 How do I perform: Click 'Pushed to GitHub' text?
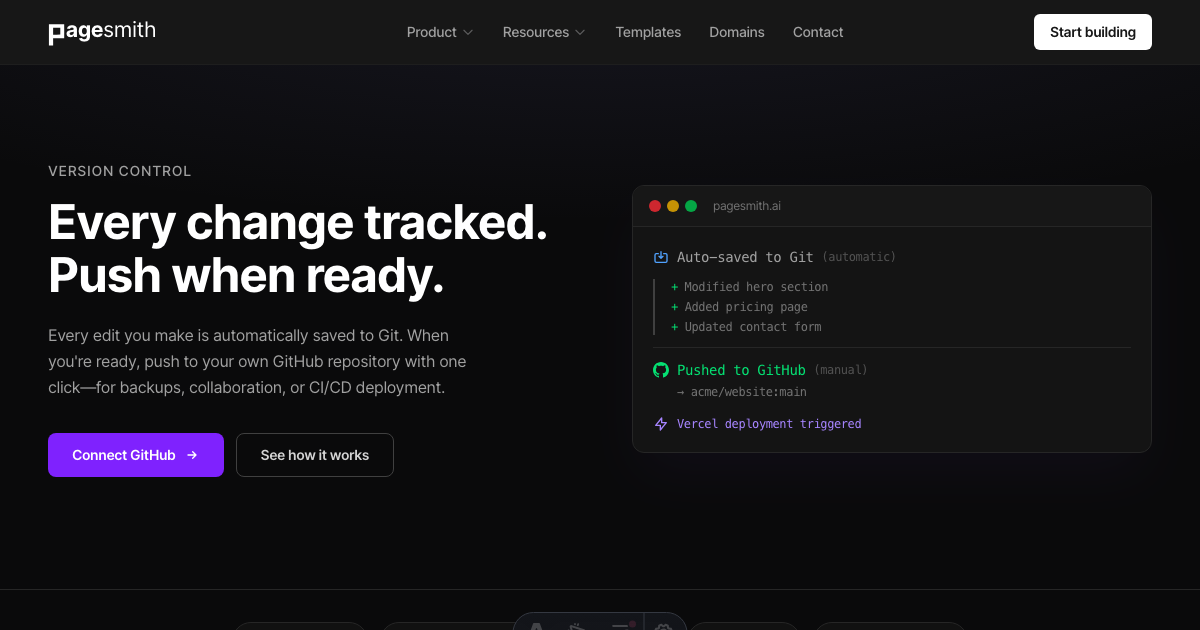click(741, 370)
